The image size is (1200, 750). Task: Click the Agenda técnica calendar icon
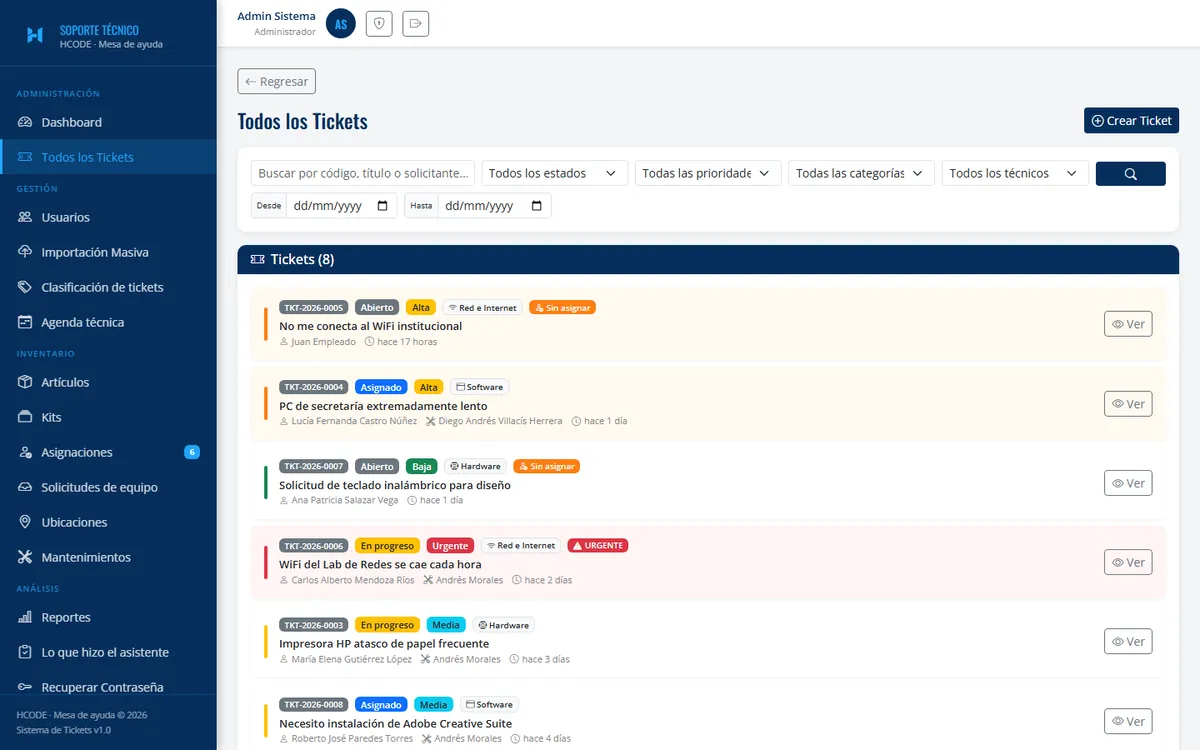pyautogui.click(x=25, y=322)
